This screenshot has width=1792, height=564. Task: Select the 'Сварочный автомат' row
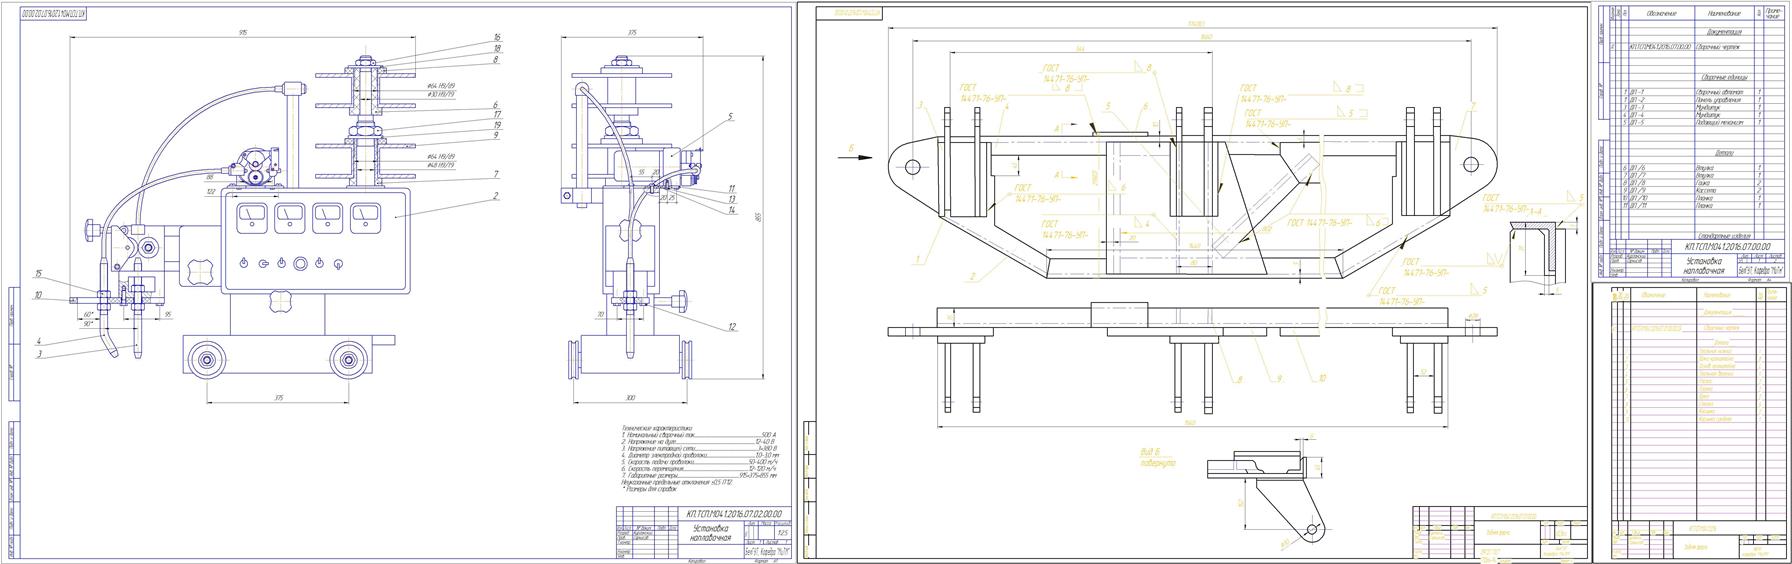click(1721, 92)
